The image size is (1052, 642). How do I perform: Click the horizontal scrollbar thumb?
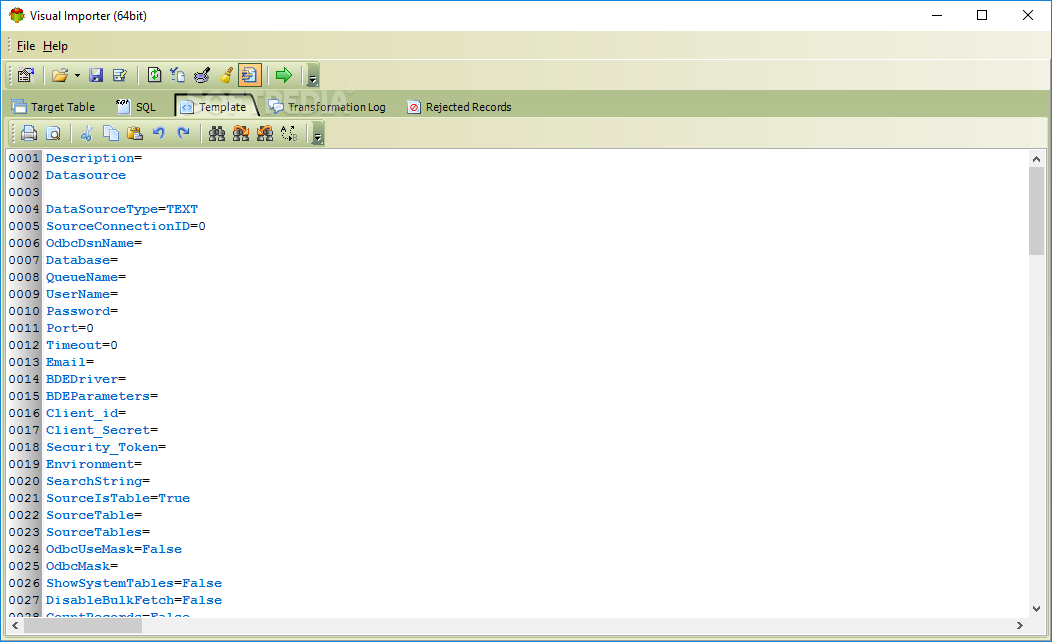tap(83, 625)
